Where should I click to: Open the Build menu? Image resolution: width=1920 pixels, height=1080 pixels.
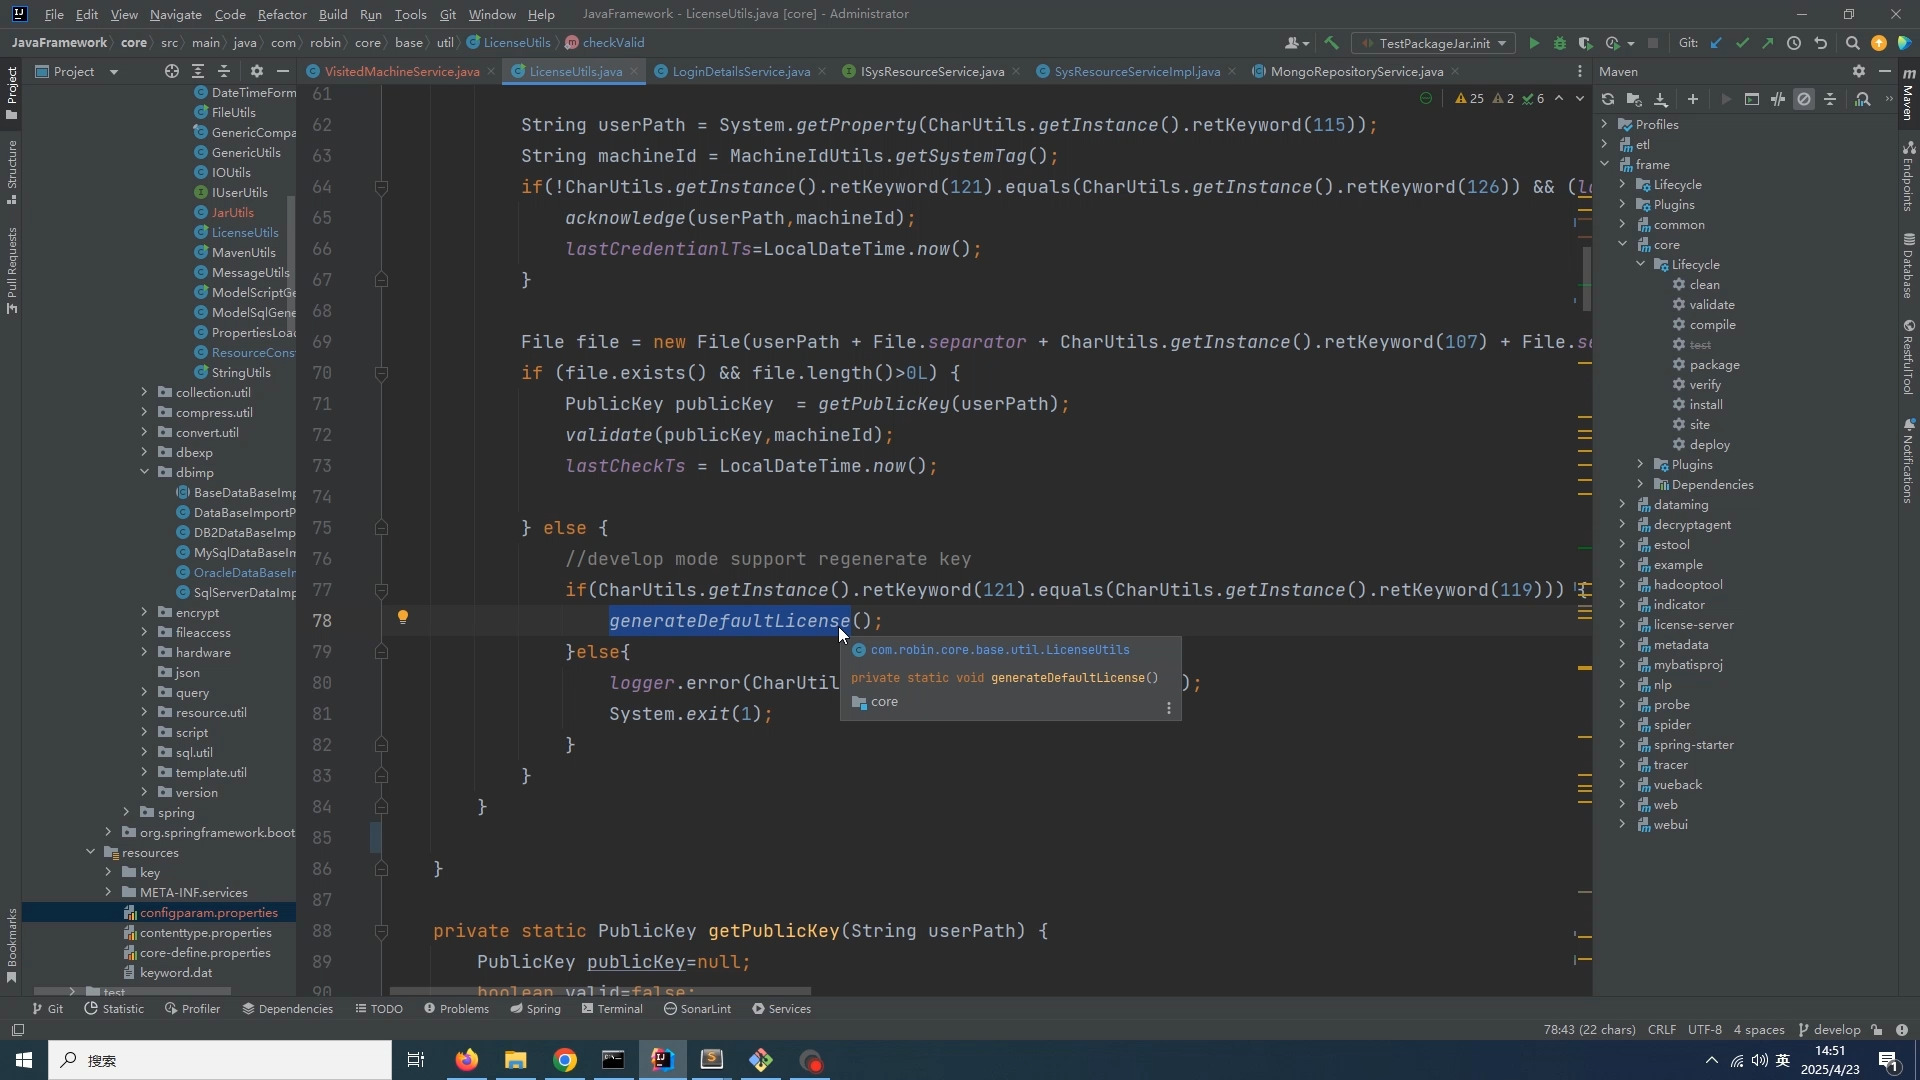click(333, 14)
